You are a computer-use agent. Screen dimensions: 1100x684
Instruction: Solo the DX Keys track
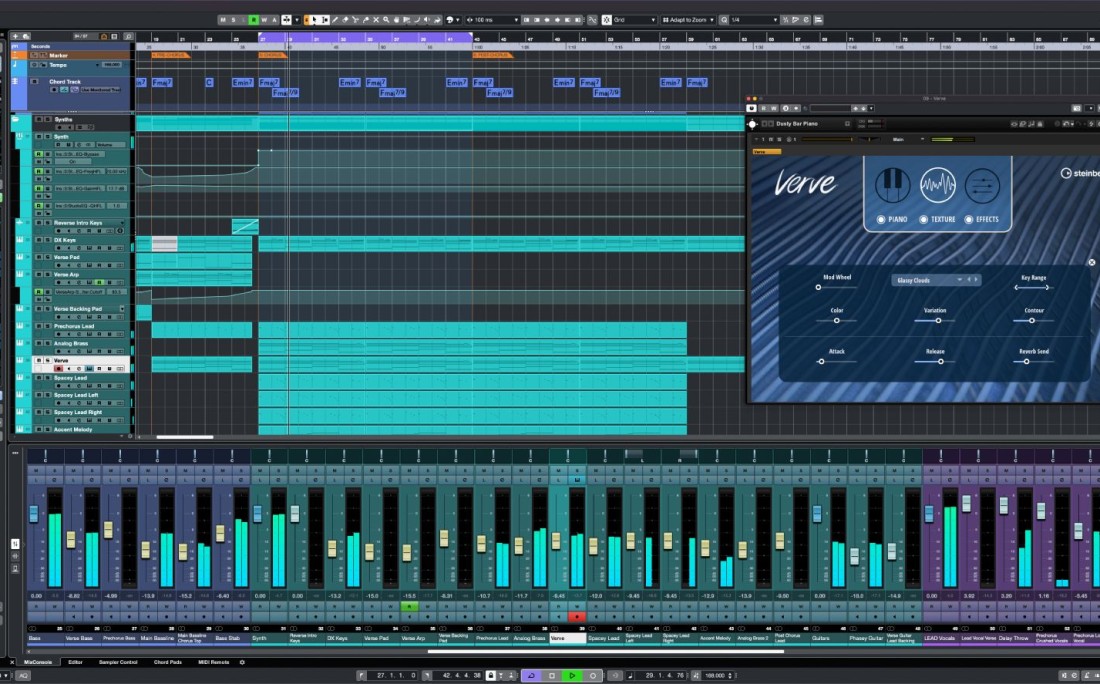click(48, 240)
